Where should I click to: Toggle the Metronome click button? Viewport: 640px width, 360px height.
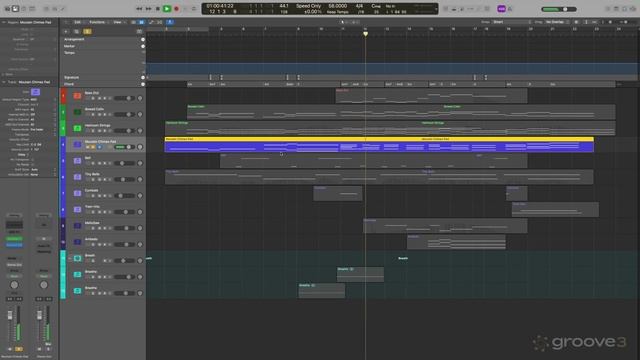pyautogui.click(x=510, y=9)
